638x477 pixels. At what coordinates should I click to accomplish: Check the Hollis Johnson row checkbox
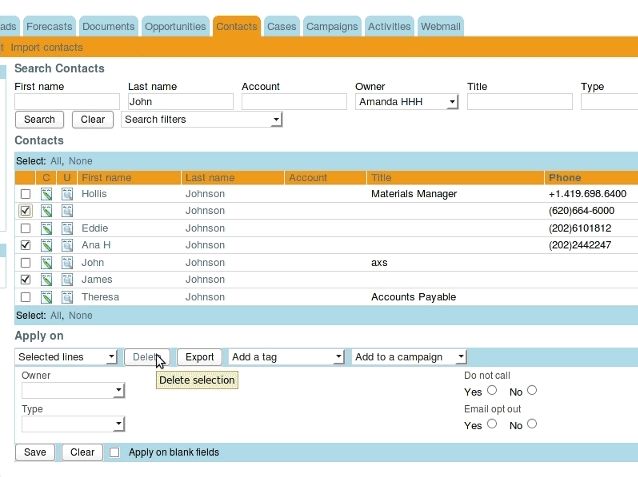25,194
